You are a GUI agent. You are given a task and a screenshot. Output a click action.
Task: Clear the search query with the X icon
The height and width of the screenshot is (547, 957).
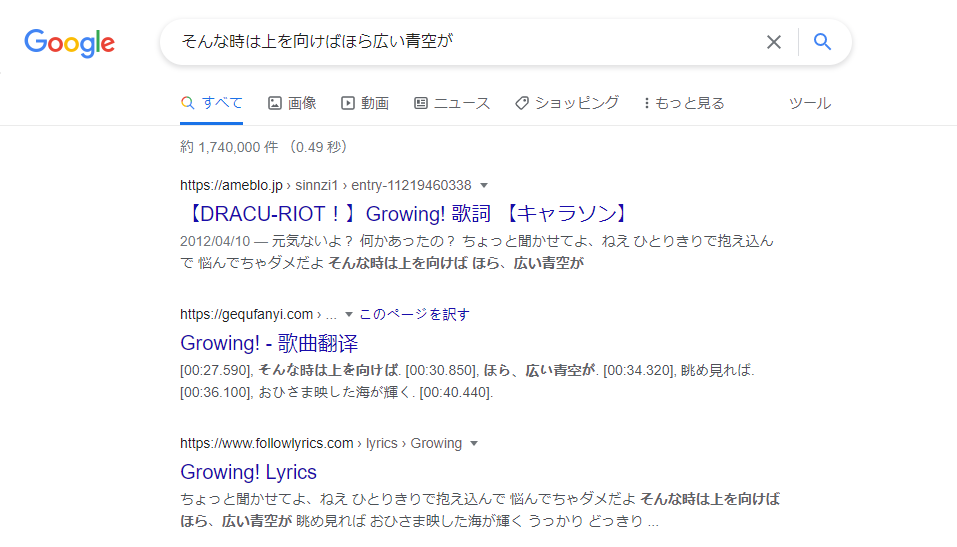click(774, 42)
